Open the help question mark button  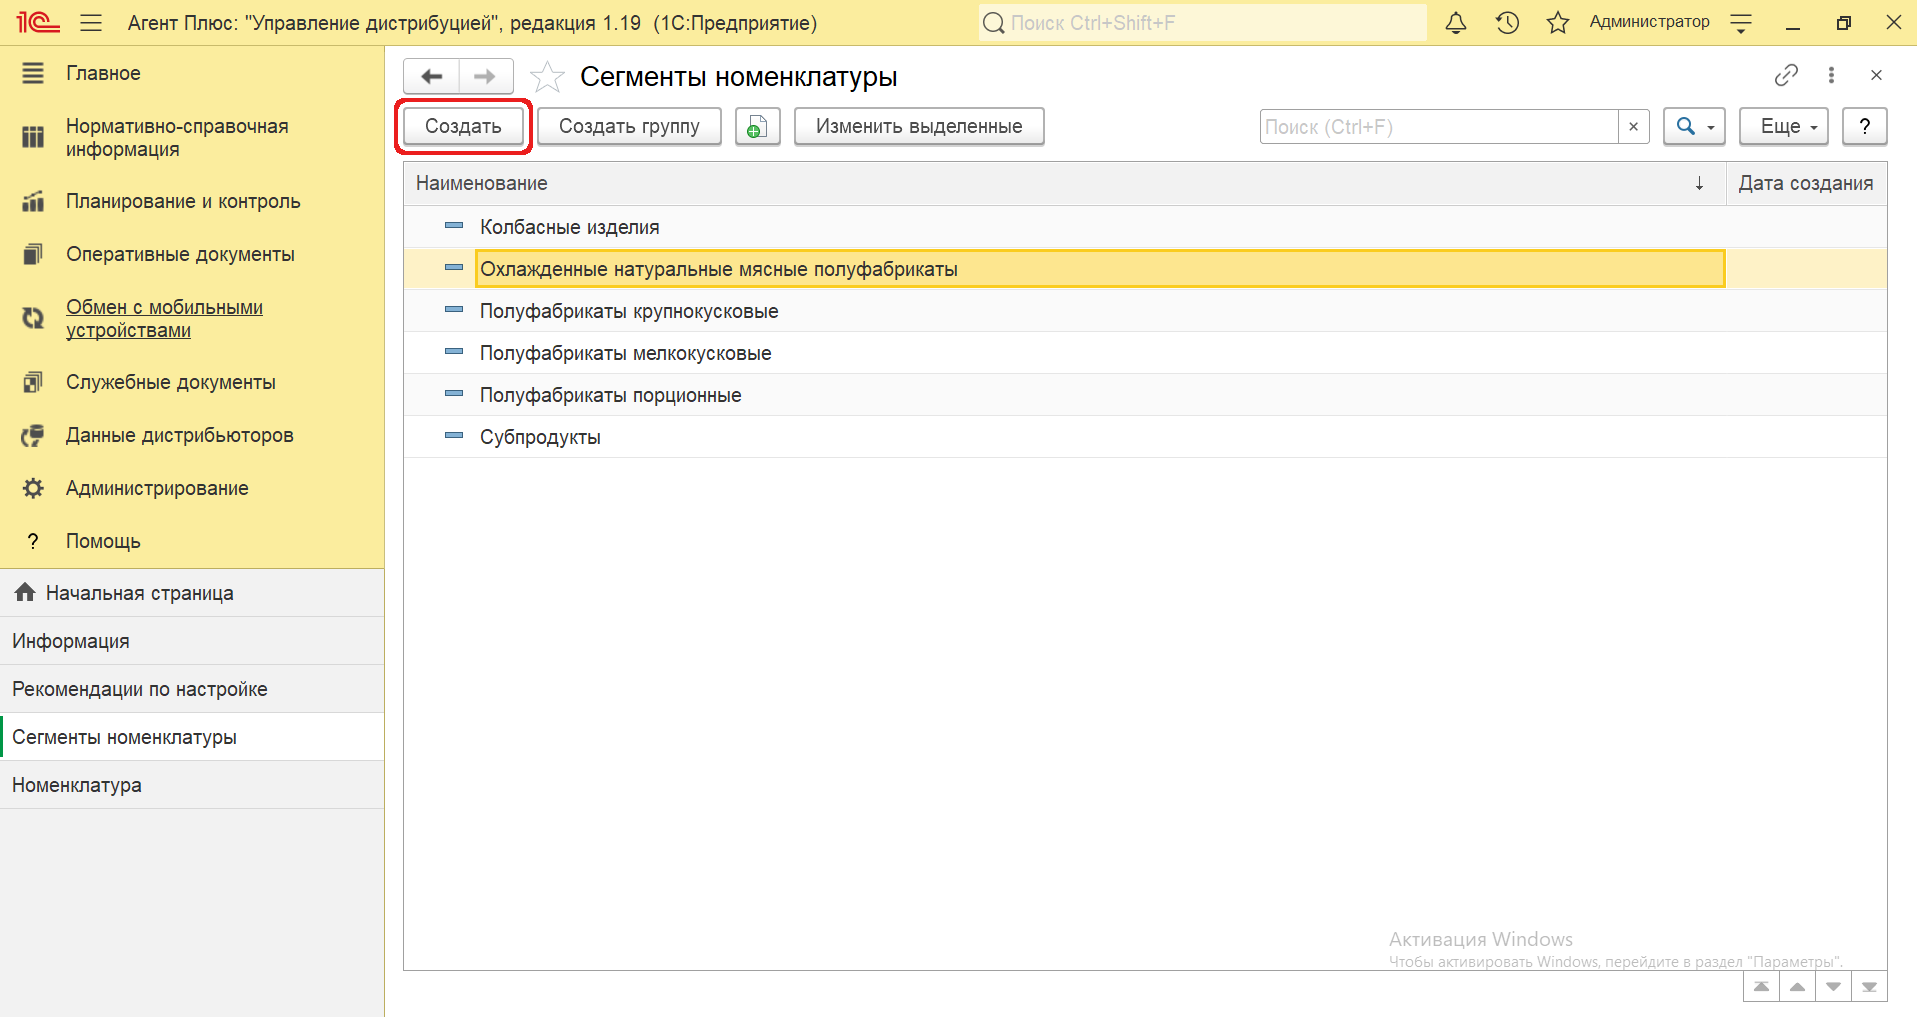pyautogui.click(x=1864, y=127)
